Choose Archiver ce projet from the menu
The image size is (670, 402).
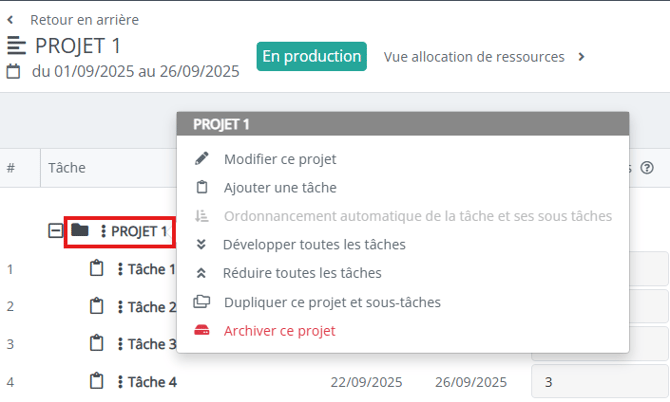tap(280, 331)
